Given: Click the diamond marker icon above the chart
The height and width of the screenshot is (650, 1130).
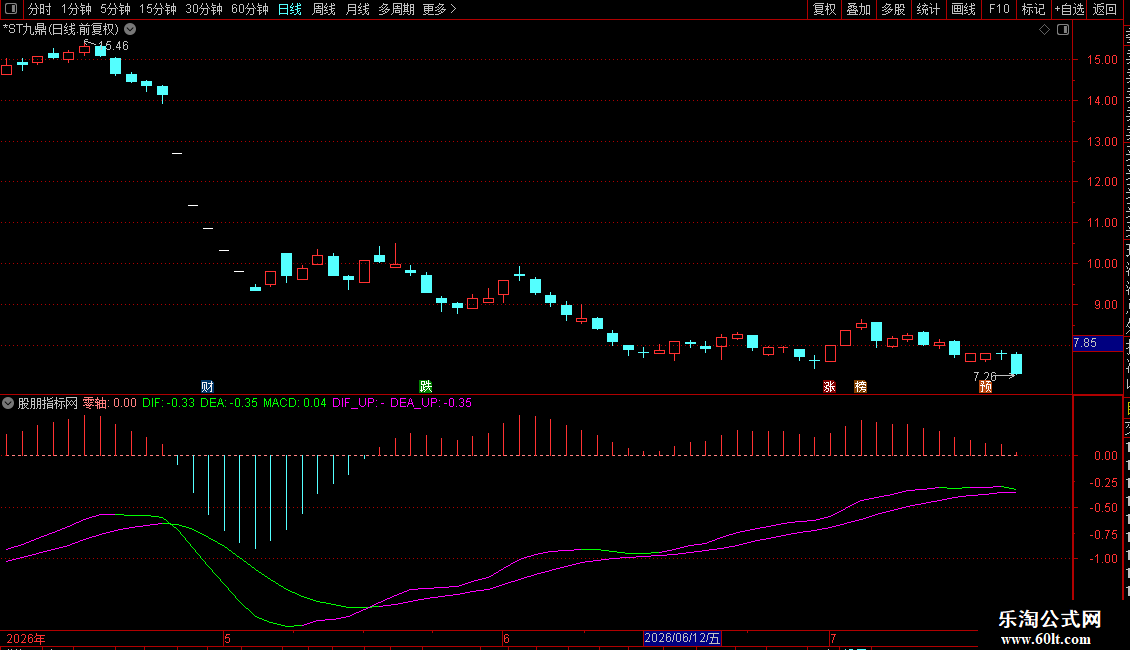Looking at the screenshot, I should pos(1044,30).
